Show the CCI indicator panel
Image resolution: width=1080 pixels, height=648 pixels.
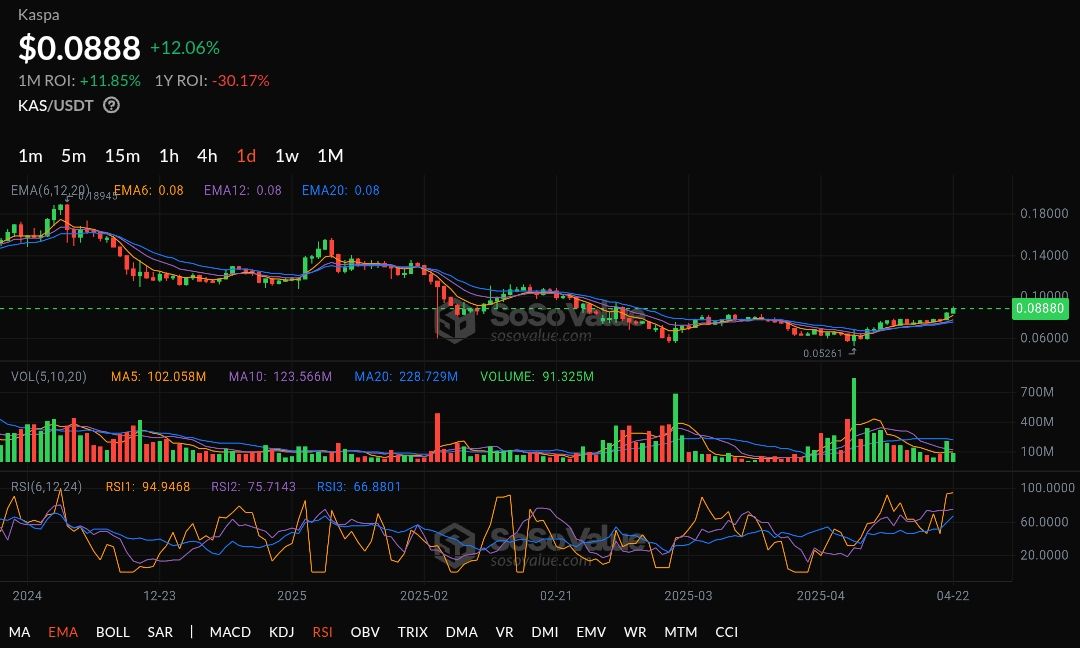coord(727,632)
